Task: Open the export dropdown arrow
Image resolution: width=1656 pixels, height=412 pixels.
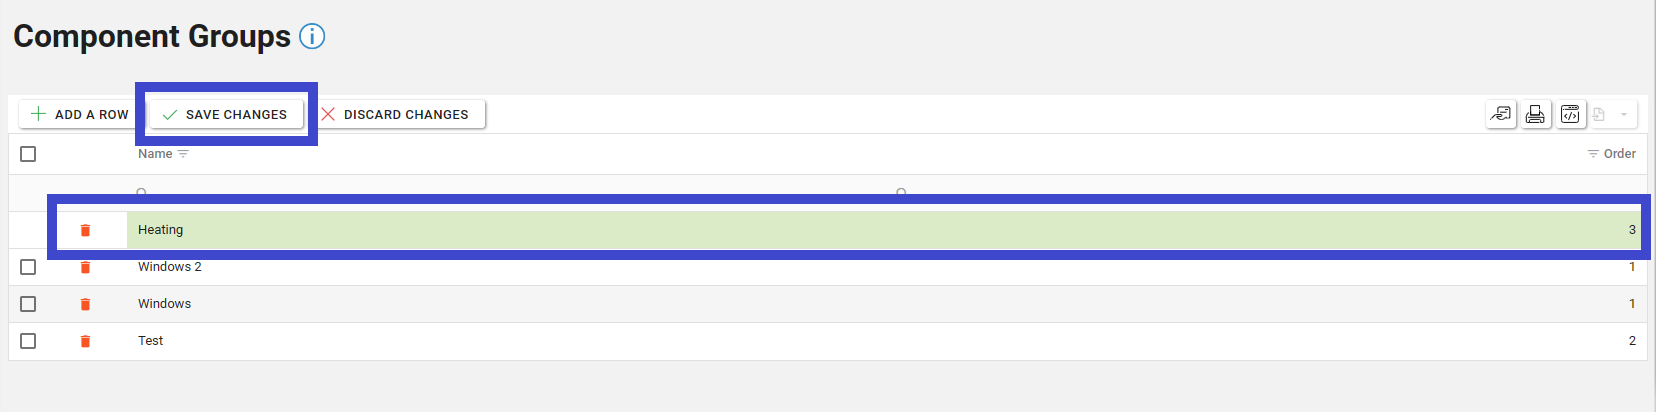Action: (1624, 114)
